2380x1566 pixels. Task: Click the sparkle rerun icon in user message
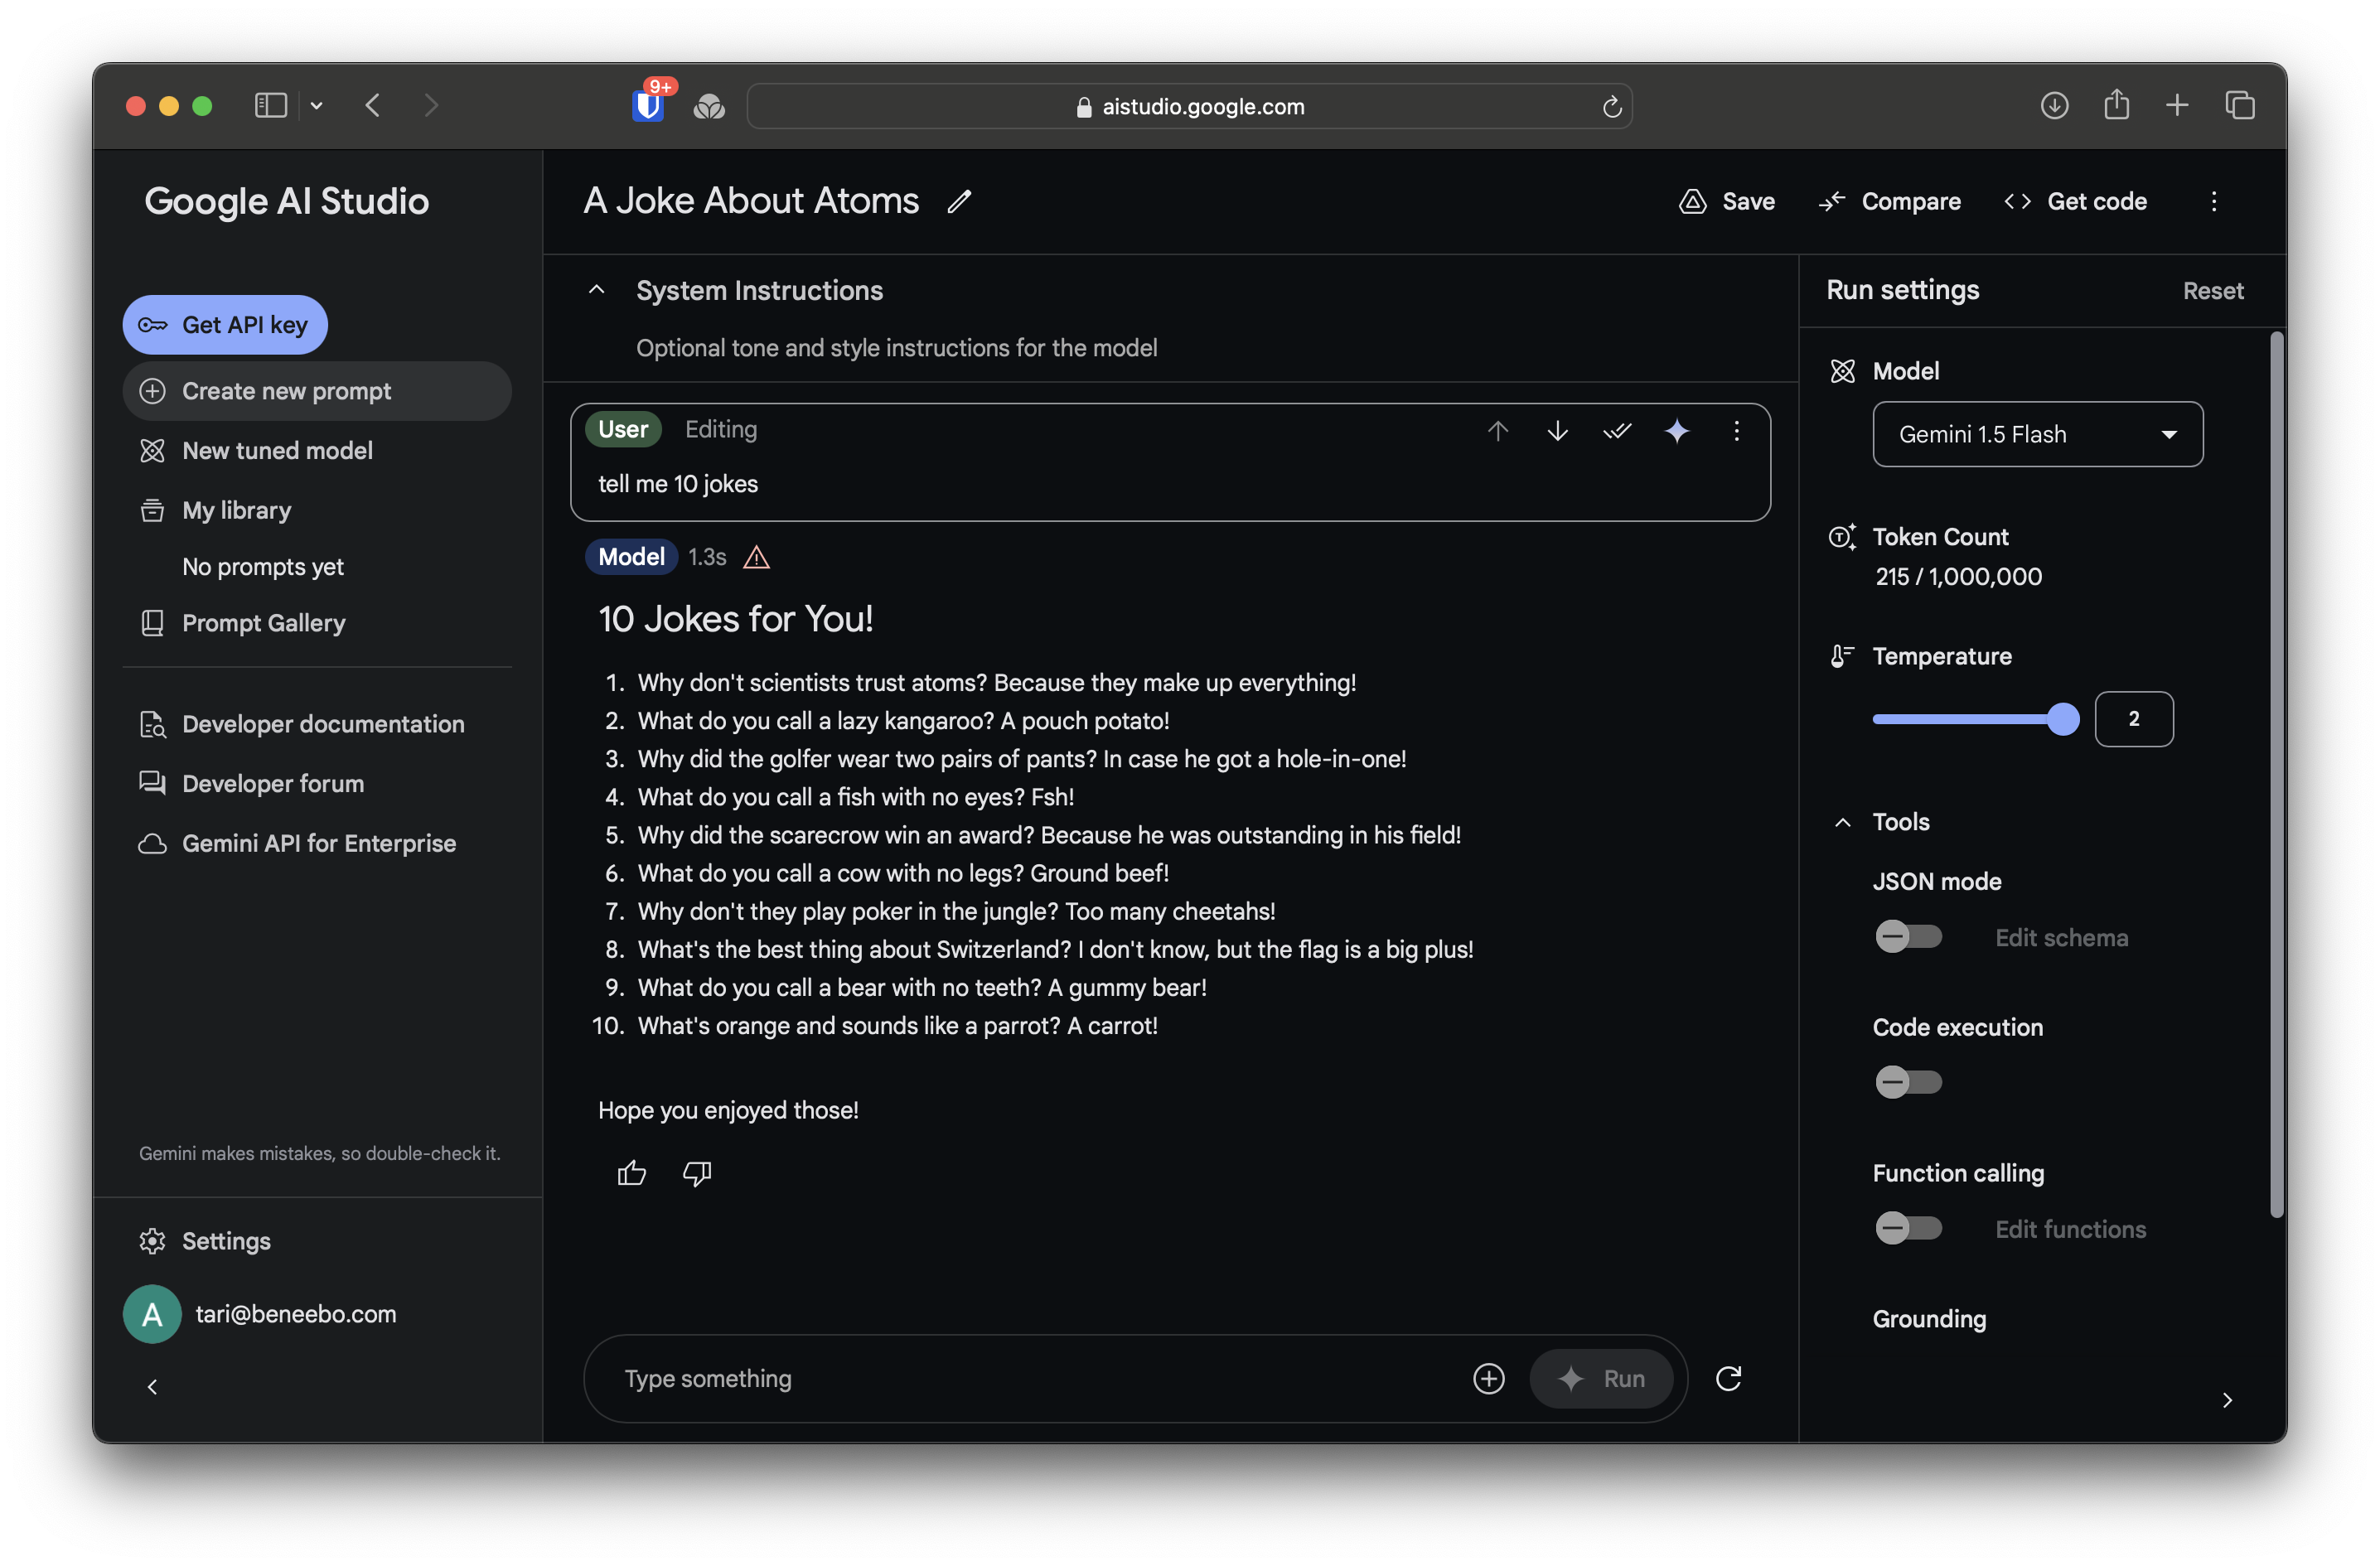pyautogui.click(x=1677, y=430)
